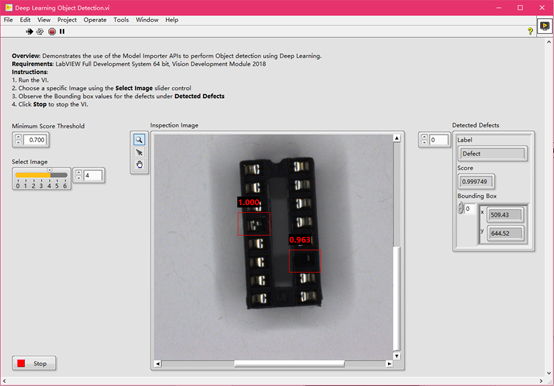
Task: Click the Select Image slider track
Action: [x=41, y=175]
